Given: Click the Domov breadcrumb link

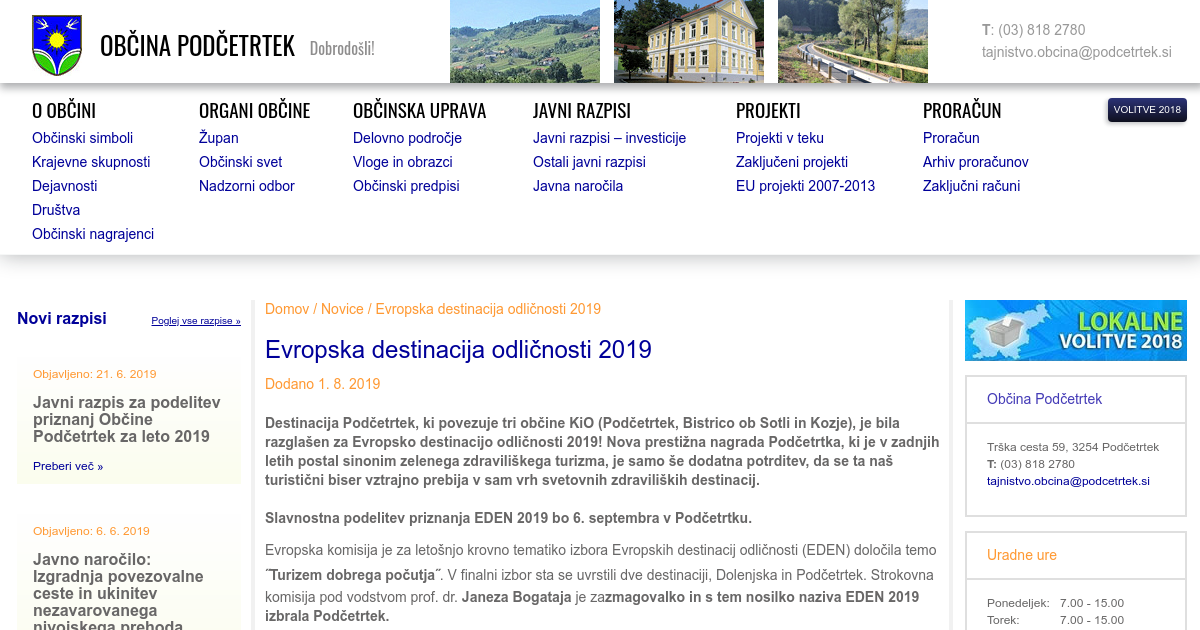Looking at the screenshot, I should click(286, 309).
